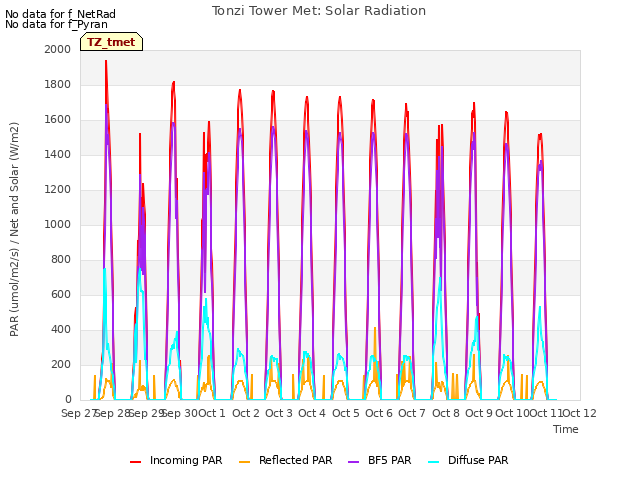Click the 1400 y-axis tick value
The height and width of the screenshot is (480, 640).
pyautogui.click(x=58, y=154)
